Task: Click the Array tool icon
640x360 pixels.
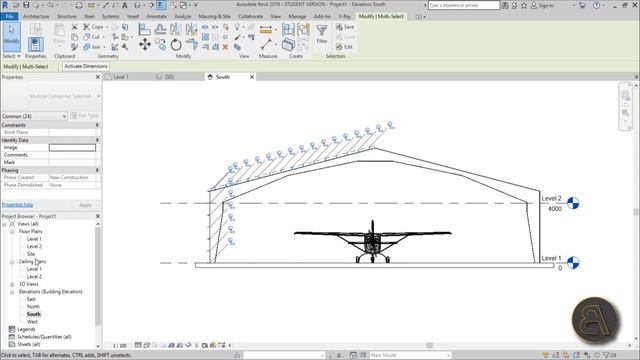Action: [205, 37]
